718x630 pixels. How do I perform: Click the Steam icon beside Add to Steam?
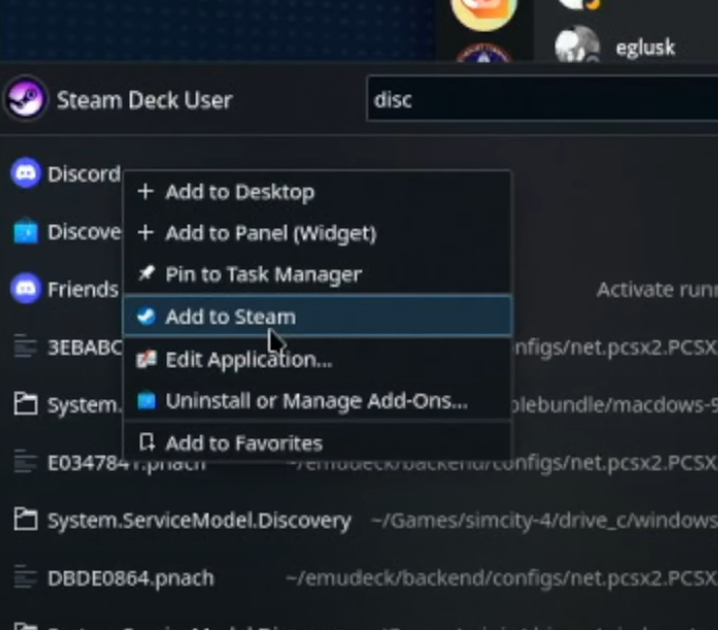[x=146, y=316]
